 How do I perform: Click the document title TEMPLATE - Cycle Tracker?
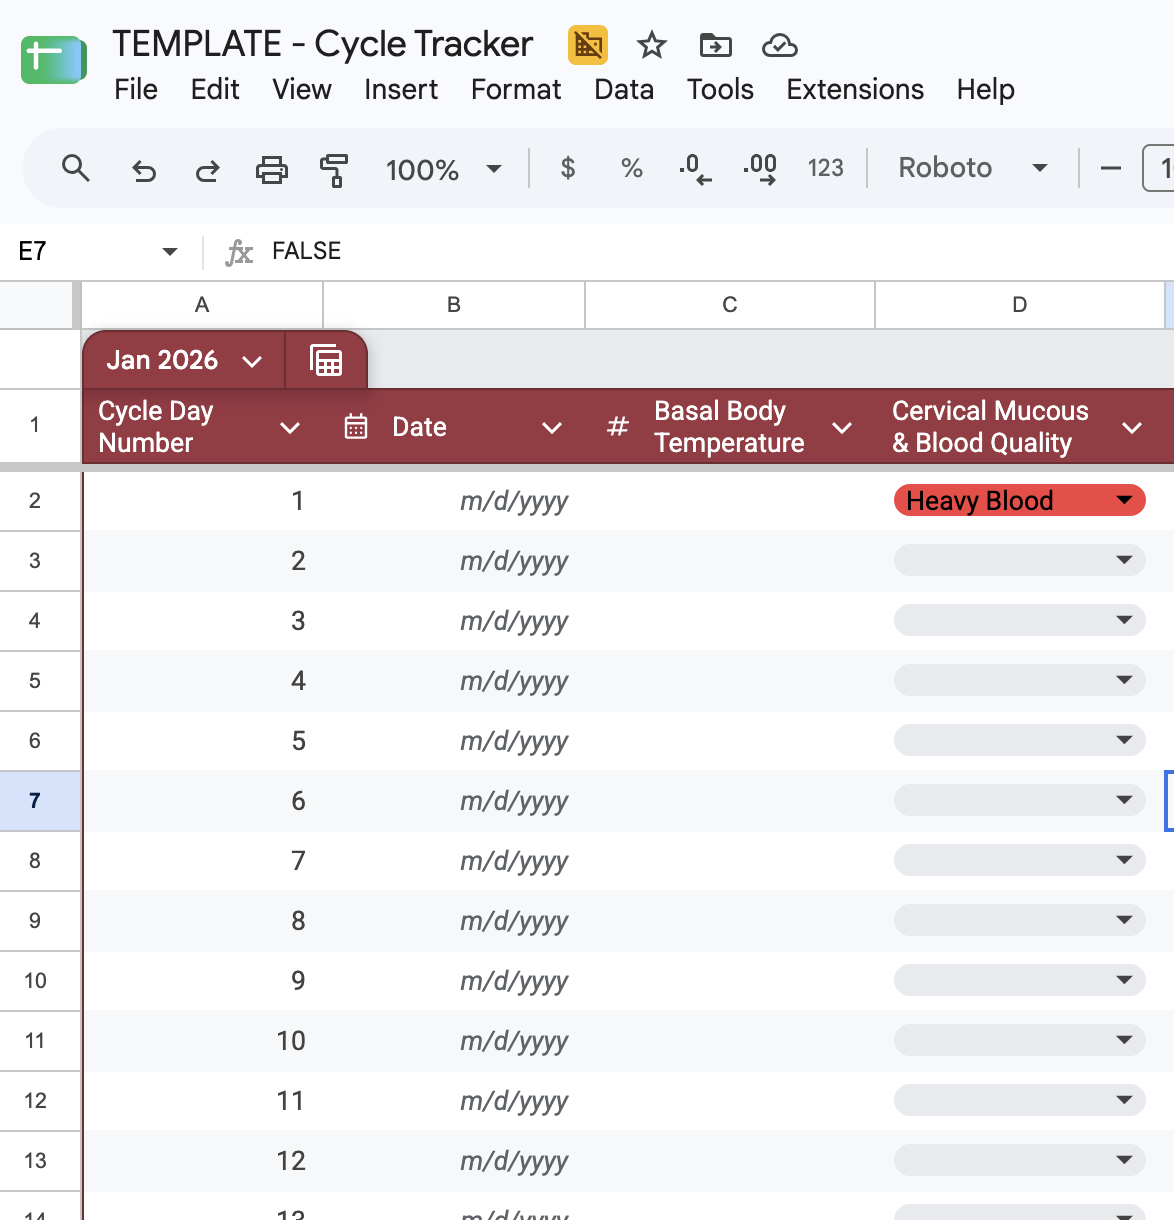point(323,44)
